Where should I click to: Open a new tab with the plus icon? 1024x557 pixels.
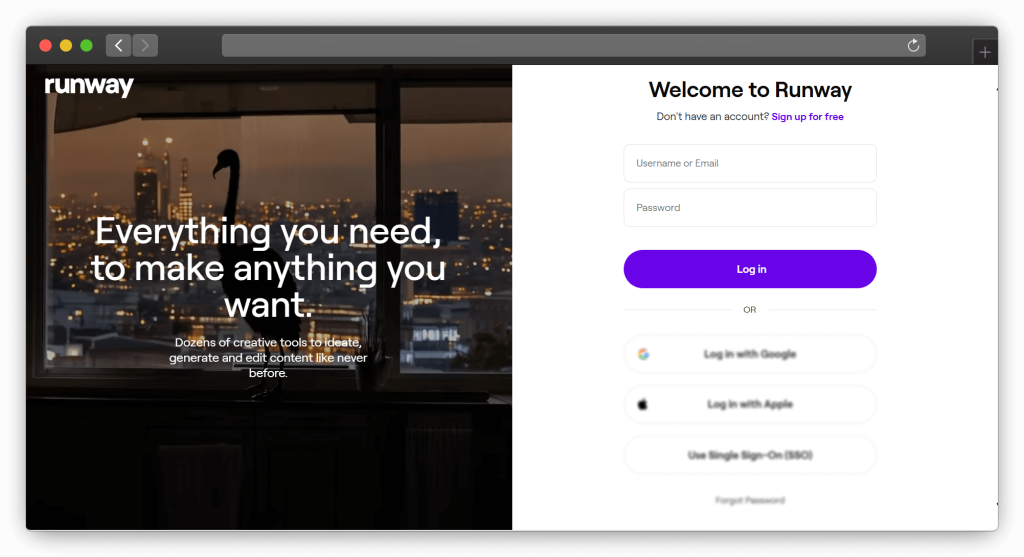coord(984,52)
